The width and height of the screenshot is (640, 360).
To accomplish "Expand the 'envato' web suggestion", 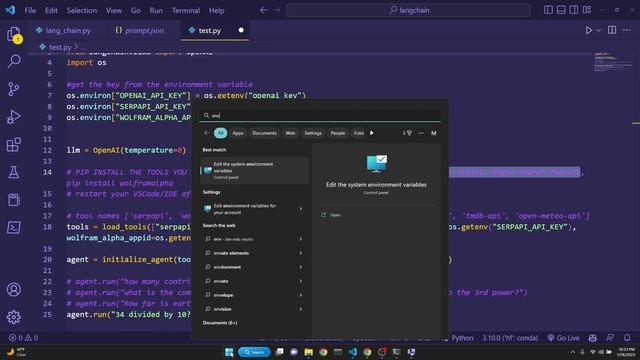I will point(301,281).
